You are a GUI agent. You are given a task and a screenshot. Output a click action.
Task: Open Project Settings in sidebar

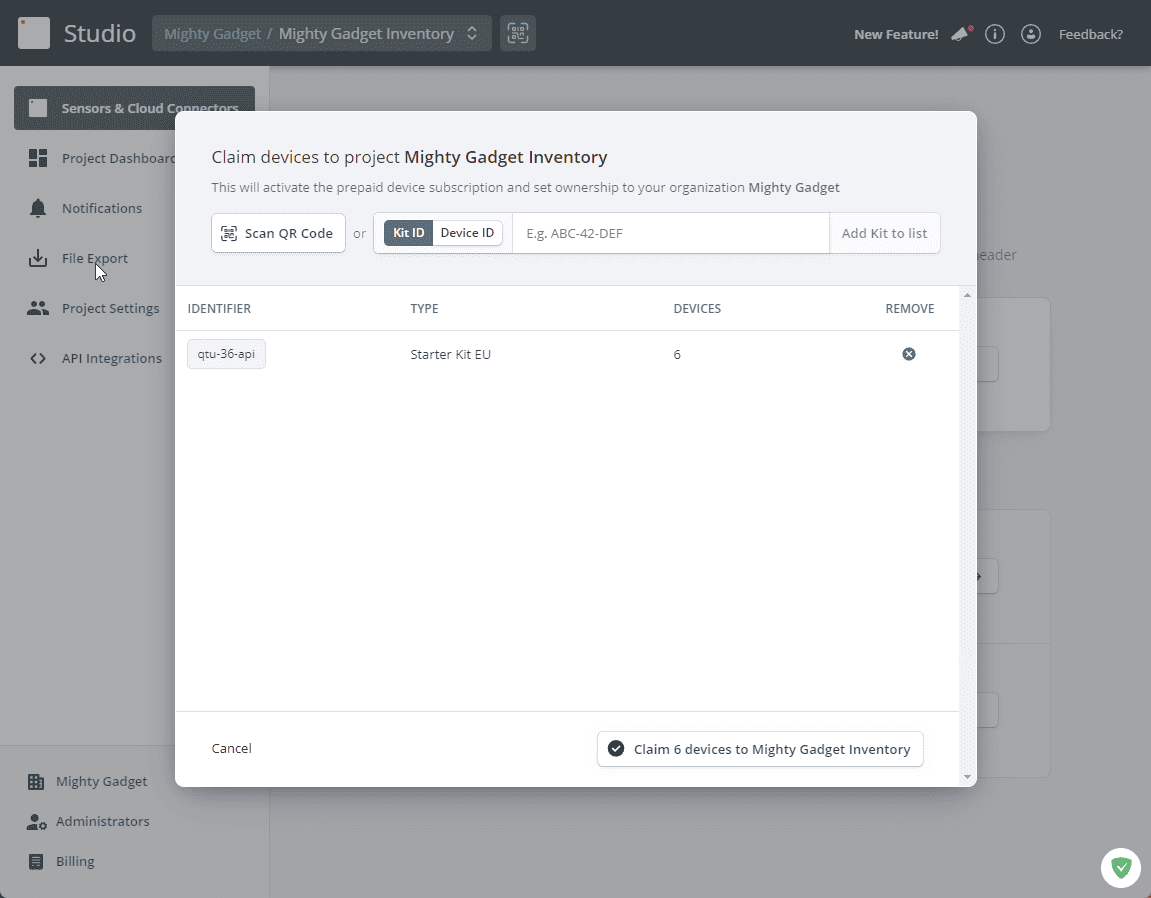click(110, 308)
